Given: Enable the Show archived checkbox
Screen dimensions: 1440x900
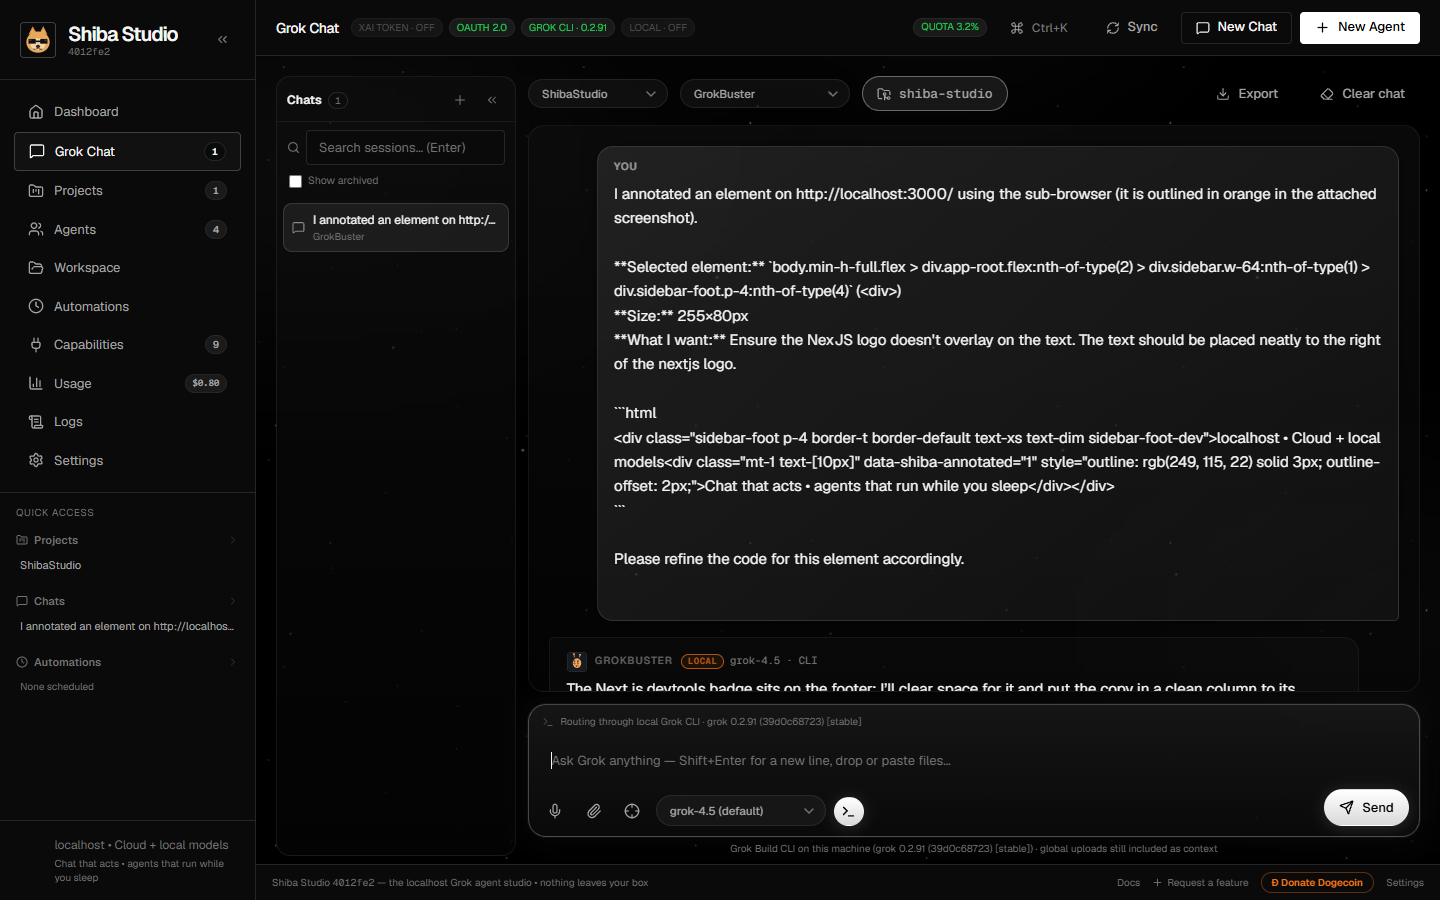Looking at the screenshot, I should pyautogui.click(x=295, y=181).
